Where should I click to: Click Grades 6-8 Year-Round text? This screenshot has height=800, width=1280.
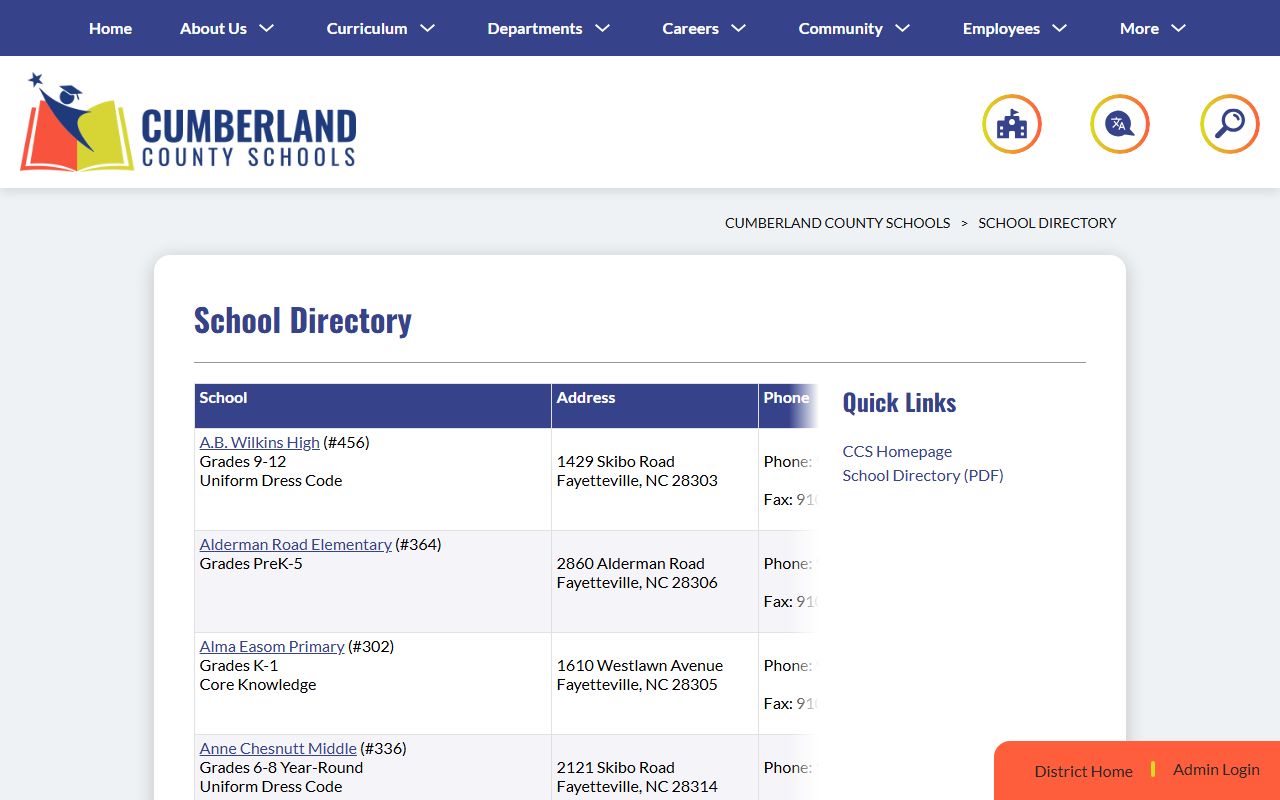pyautogui.click(x=281, y=767)
